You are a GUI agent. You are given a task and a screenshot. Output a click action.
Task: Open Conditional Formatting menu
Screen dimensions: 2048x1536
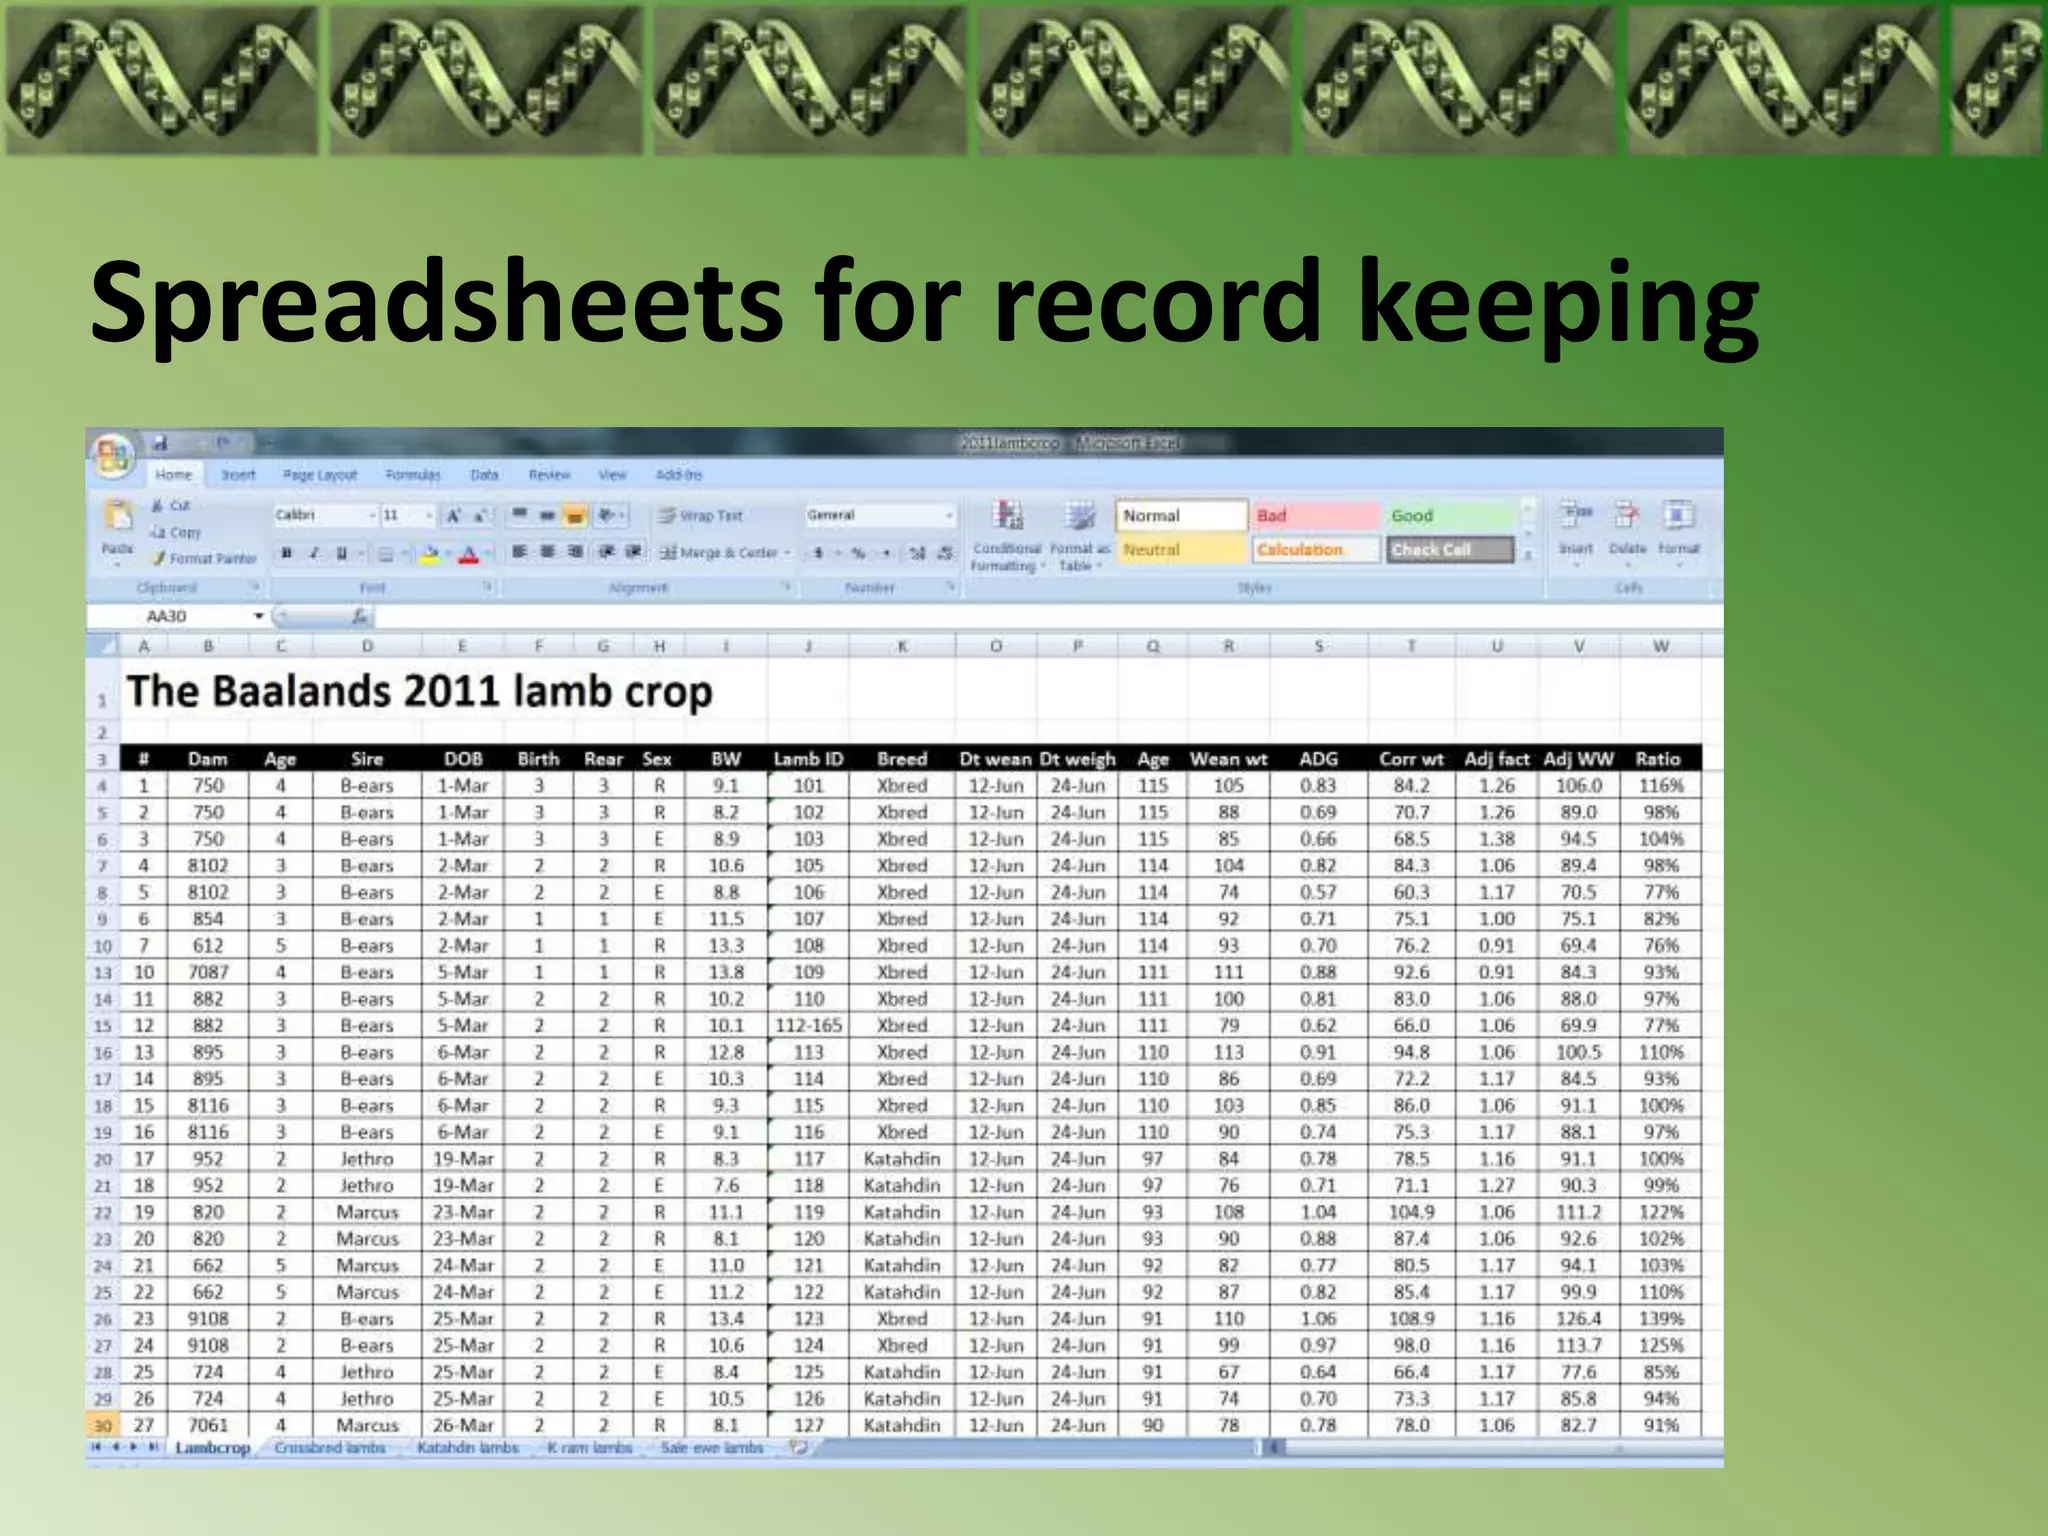(1006, 536)
